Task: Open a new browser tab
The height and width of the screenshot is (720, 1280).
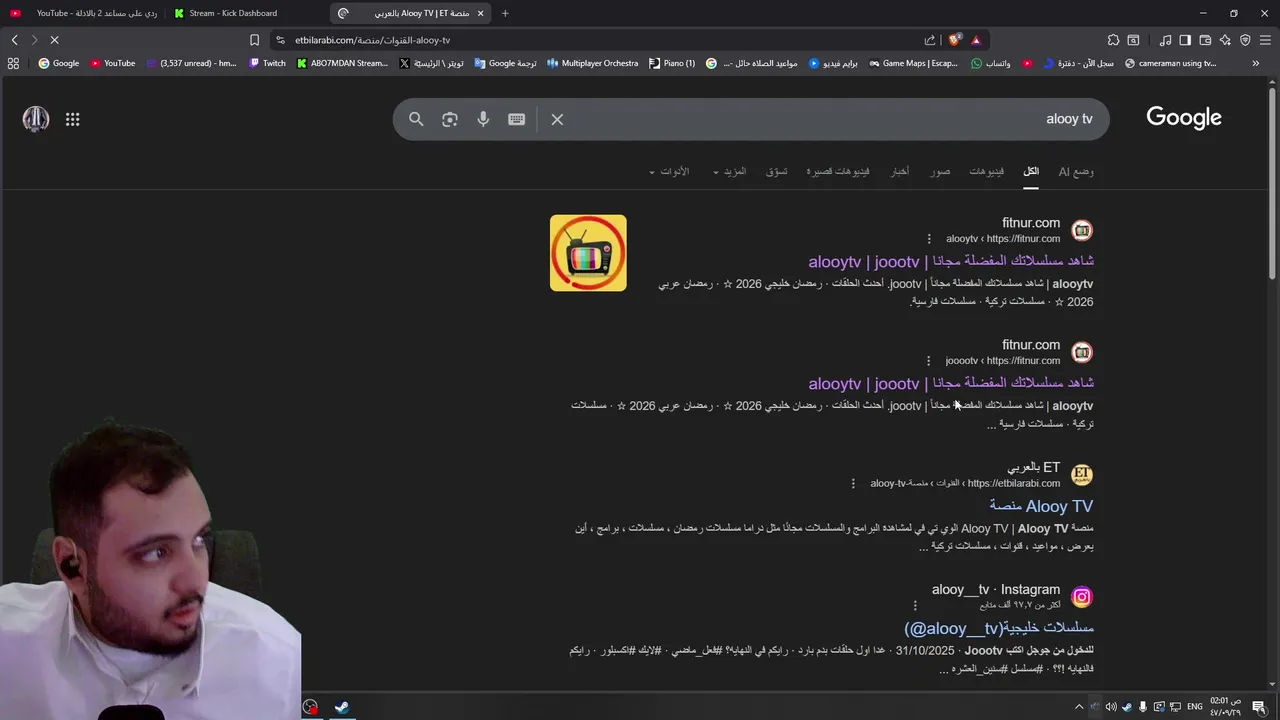Action: click(x=505, y=13)
